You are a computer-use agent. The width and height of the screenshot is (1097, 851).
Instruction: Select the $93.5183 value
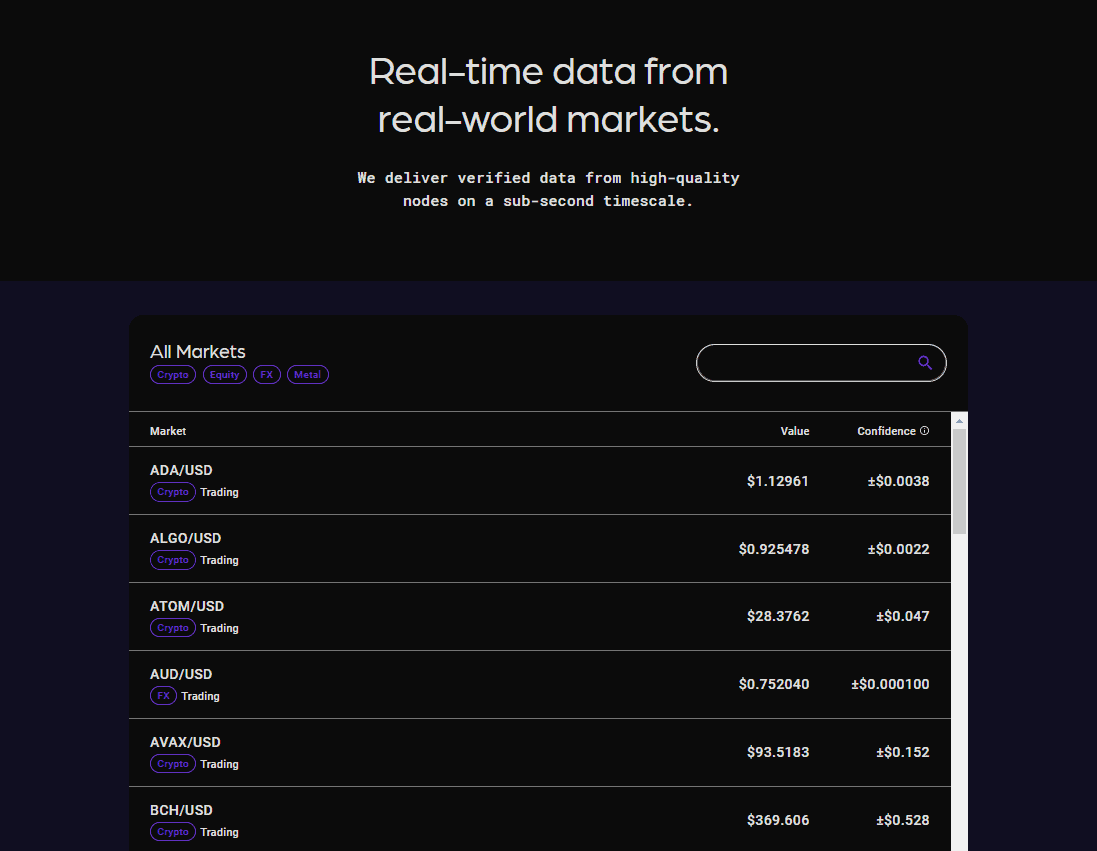(778, 752)
